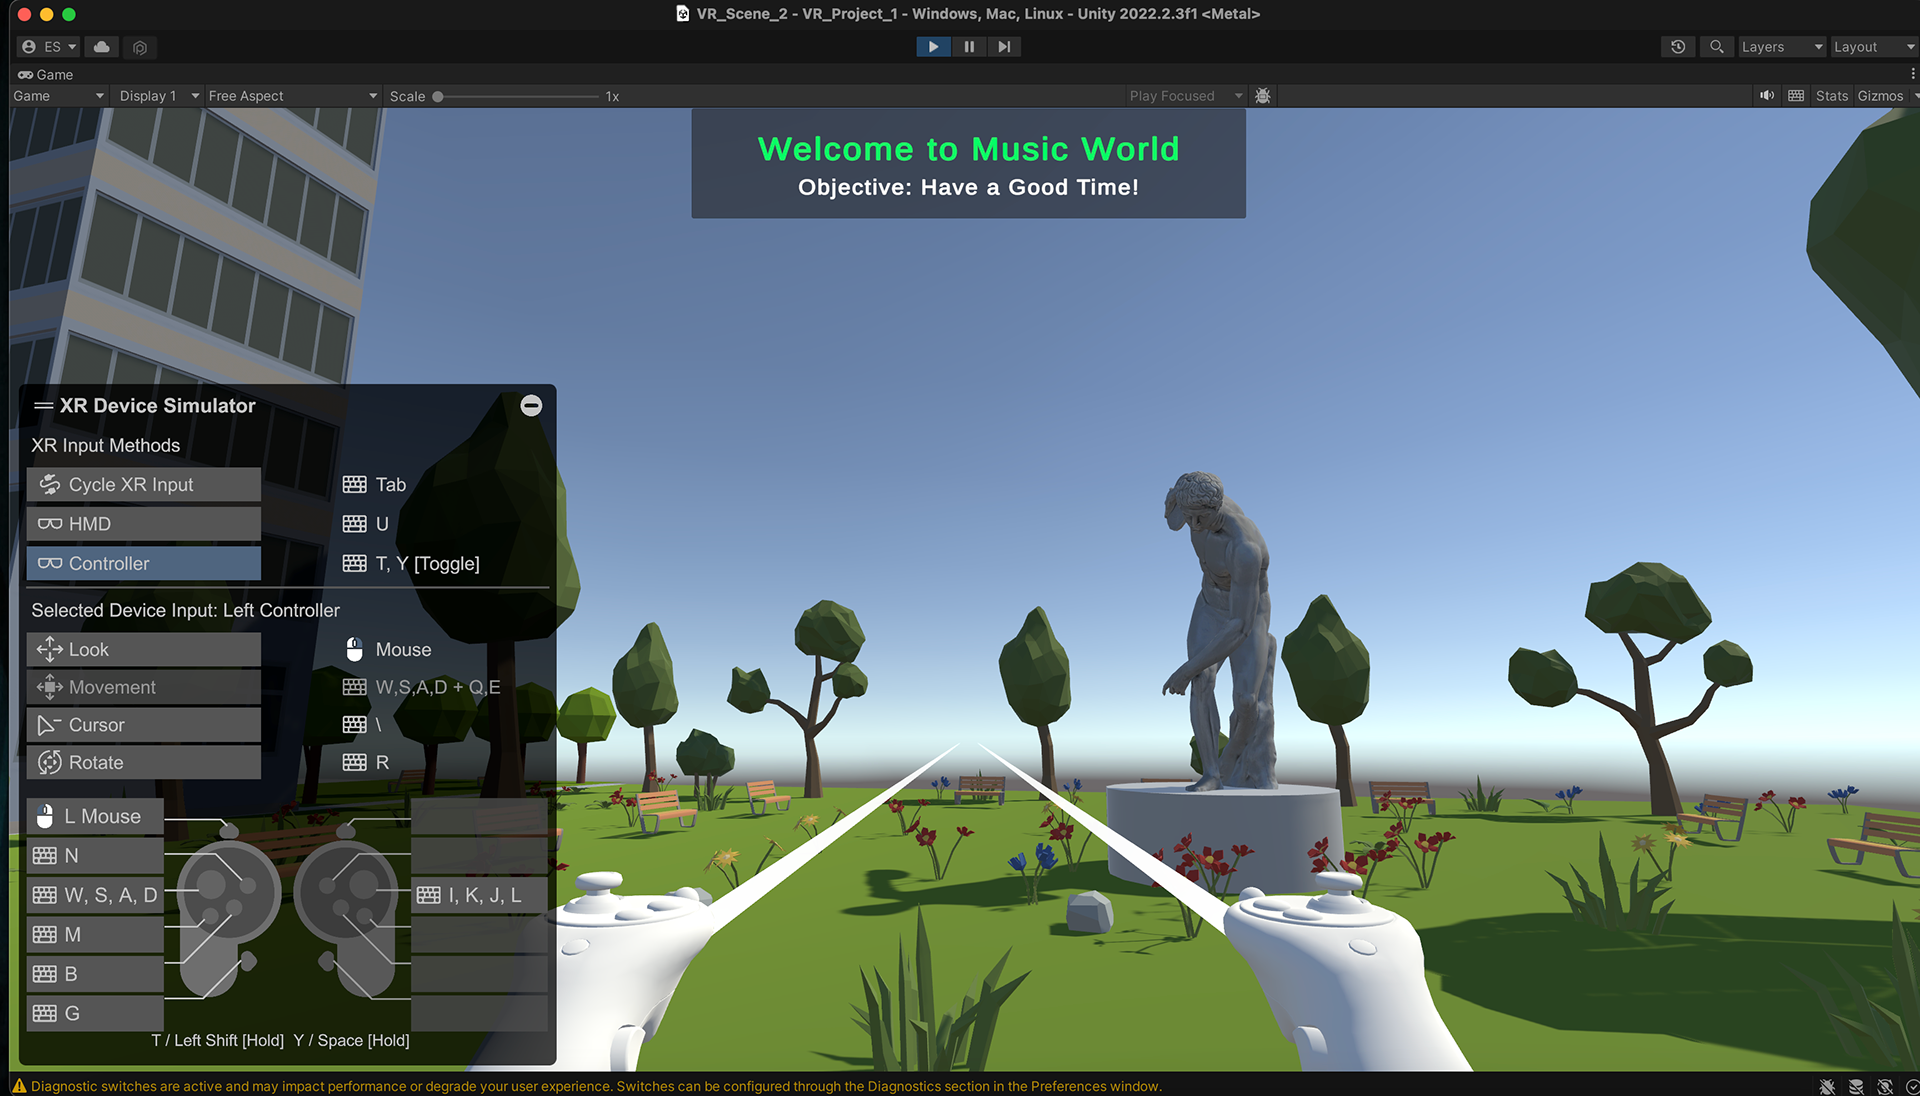The image size is (1920, 1096).
Task: Click the Cursor button
Action: (x=144, y=725)
